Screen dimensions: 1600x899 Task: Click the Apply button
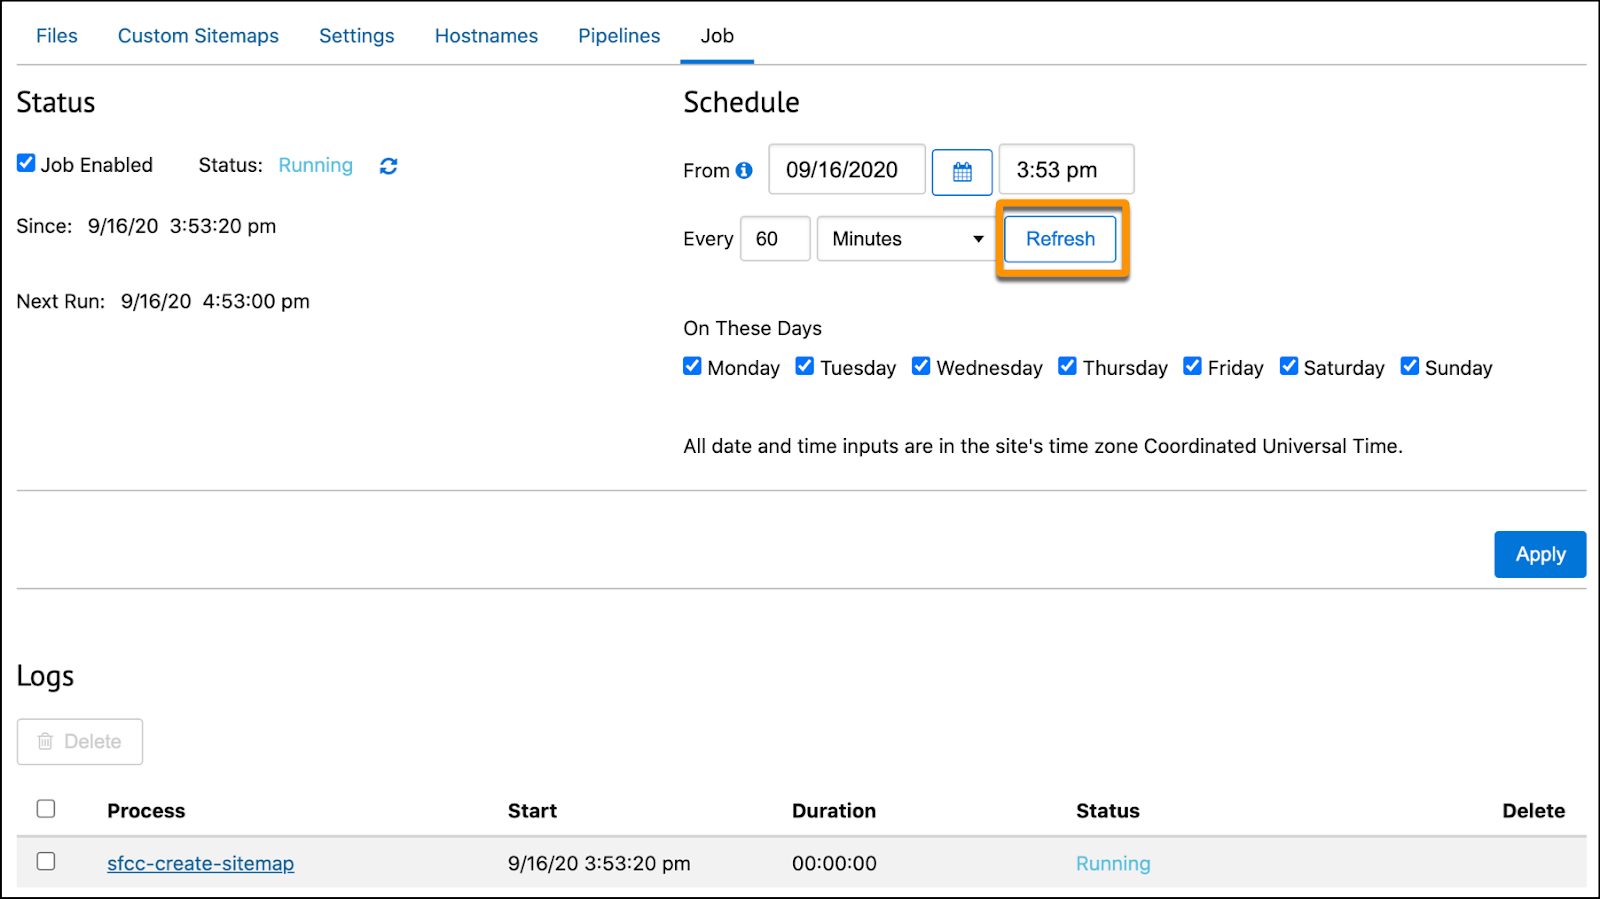coord(1540,554)
